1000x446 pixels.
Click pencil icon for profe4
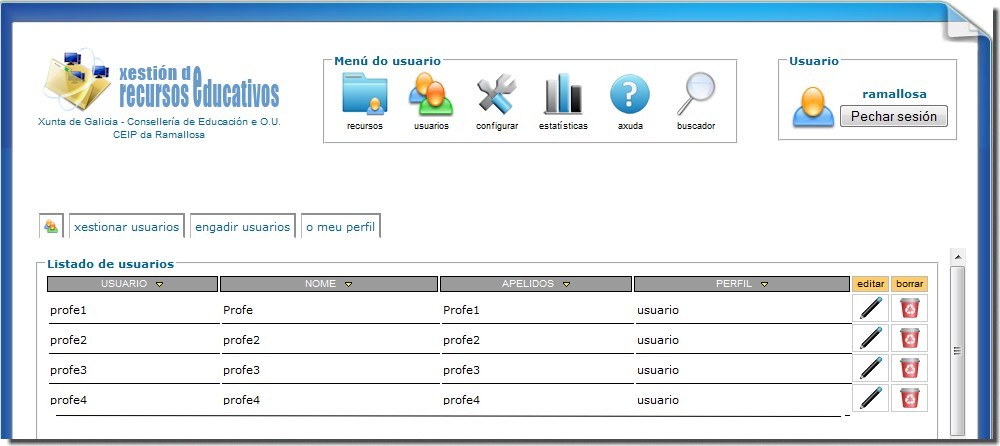click(x=872, y=399)
